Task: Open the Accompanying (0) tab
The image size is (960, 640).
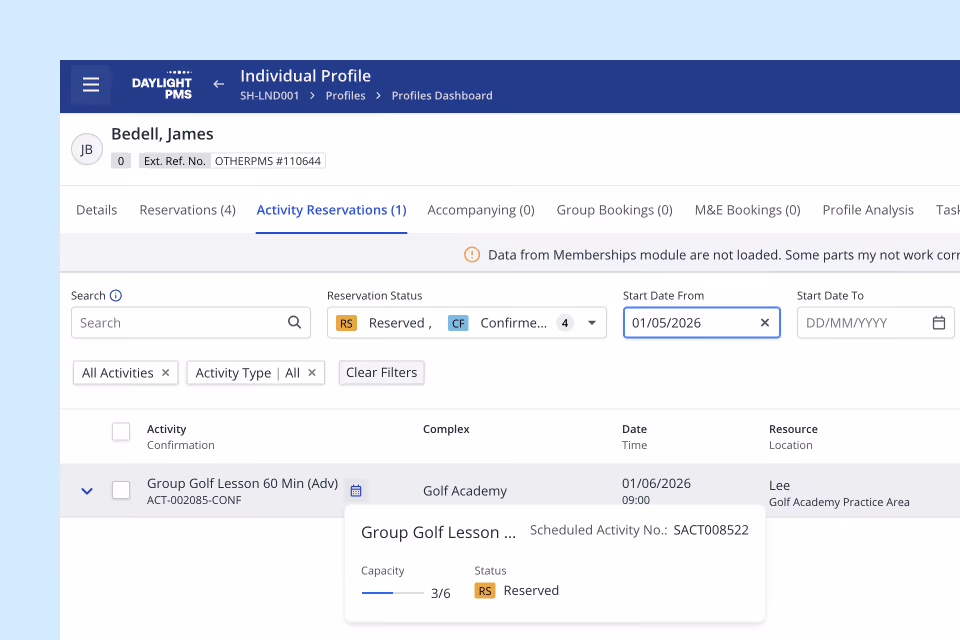Action: click(x=481, y=210)
